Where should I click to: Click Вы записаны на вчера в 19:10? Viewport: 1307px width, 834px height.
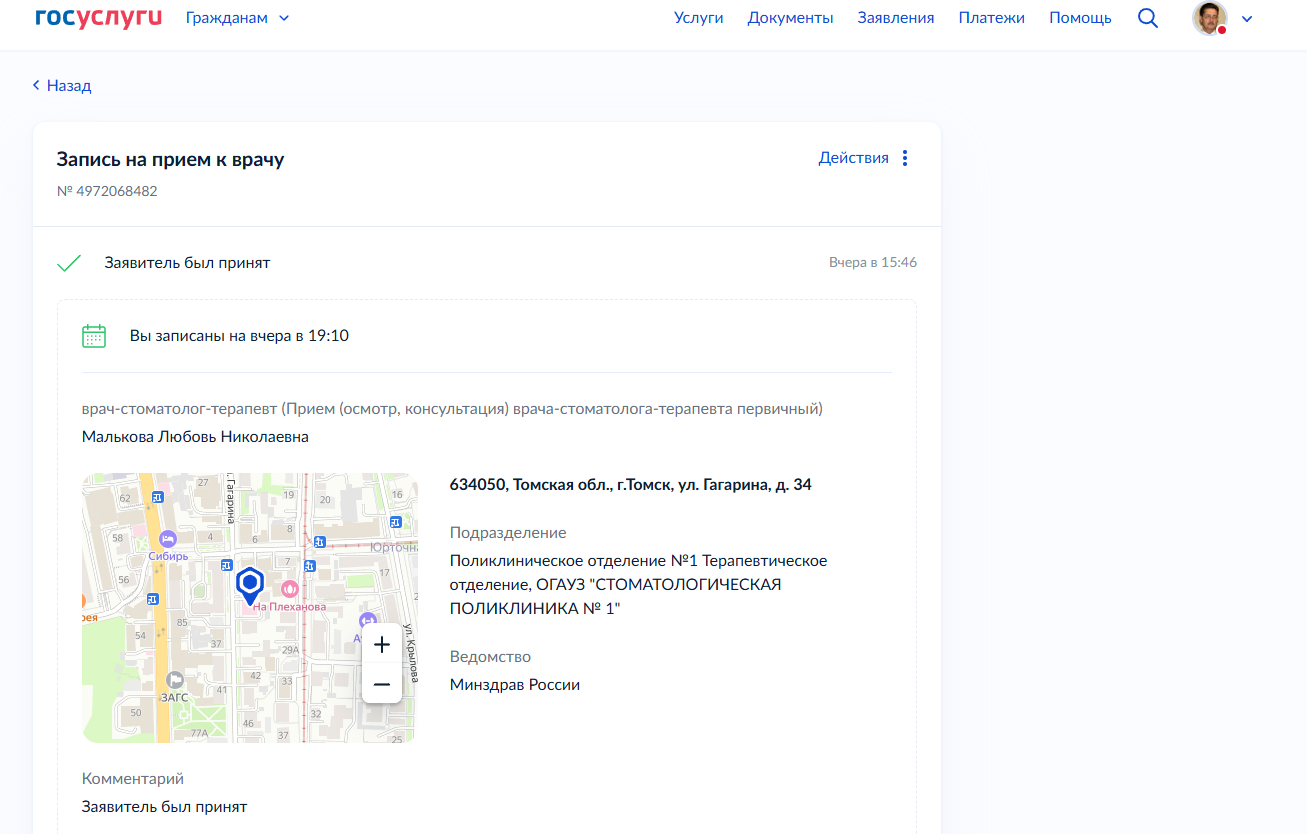[x=239, y=336]
